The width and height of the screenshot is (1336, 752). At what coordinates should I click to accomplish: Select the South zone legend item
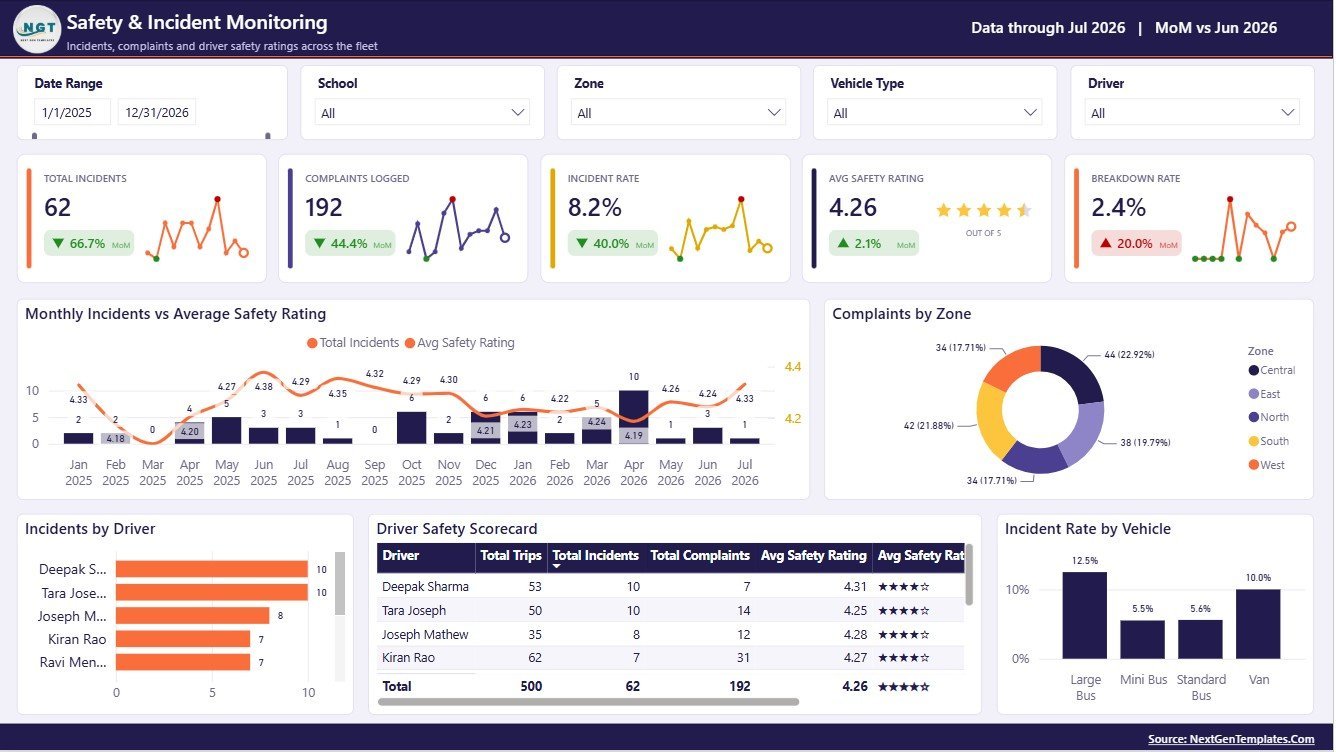click(1268, 441)
